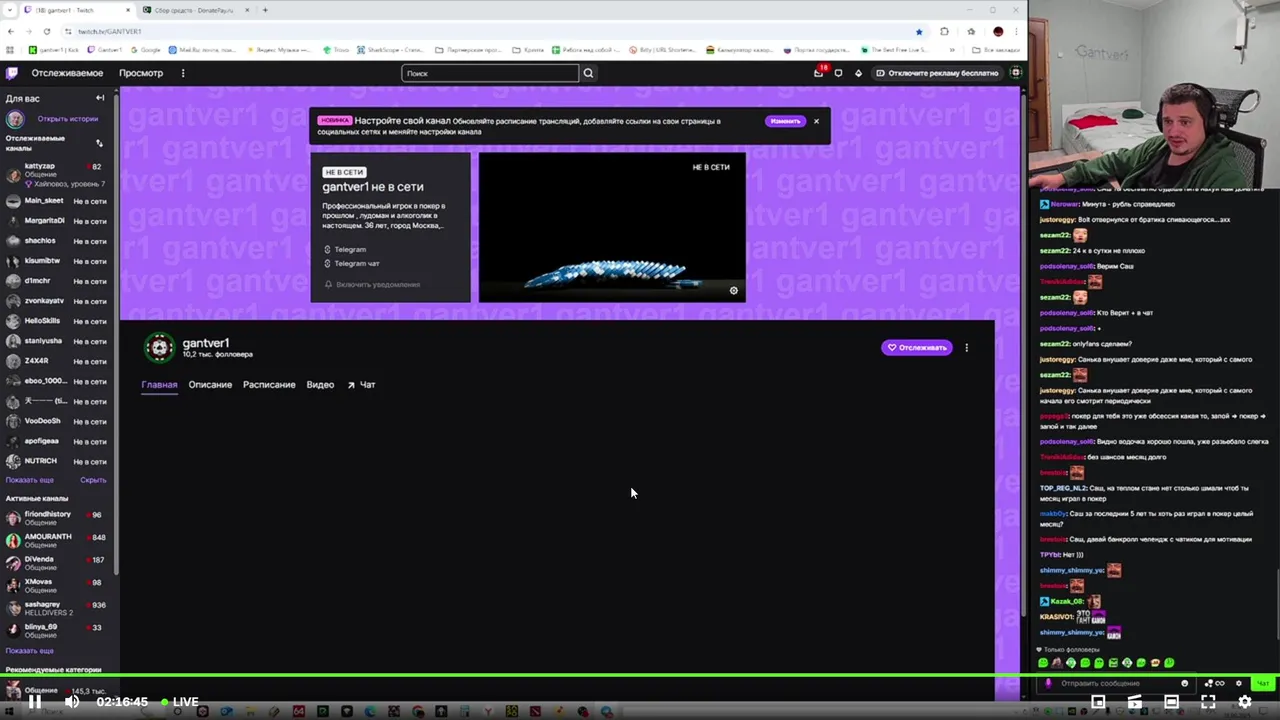Click the search magnifier button

(588, 73)
